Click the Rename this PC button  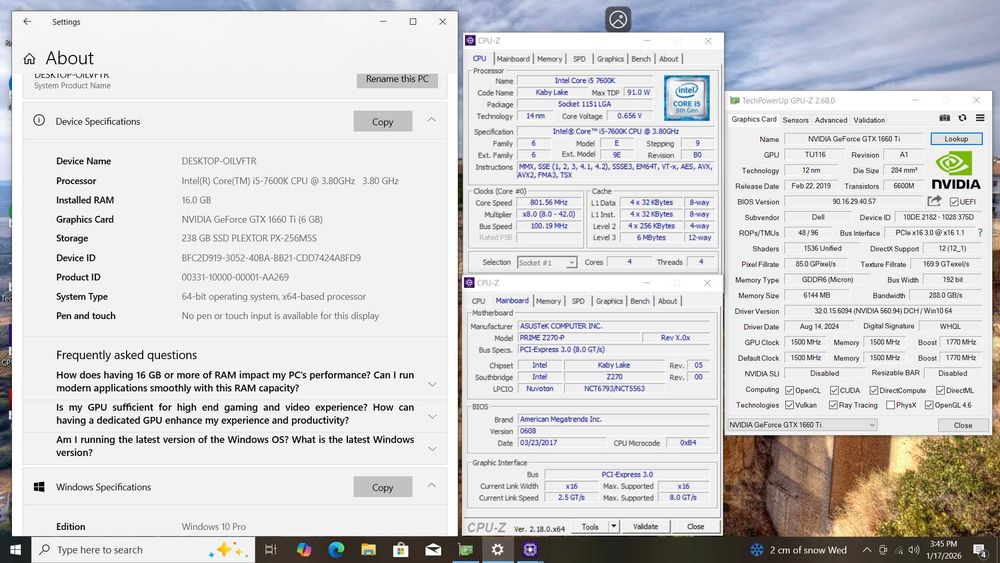pos(397,79)
